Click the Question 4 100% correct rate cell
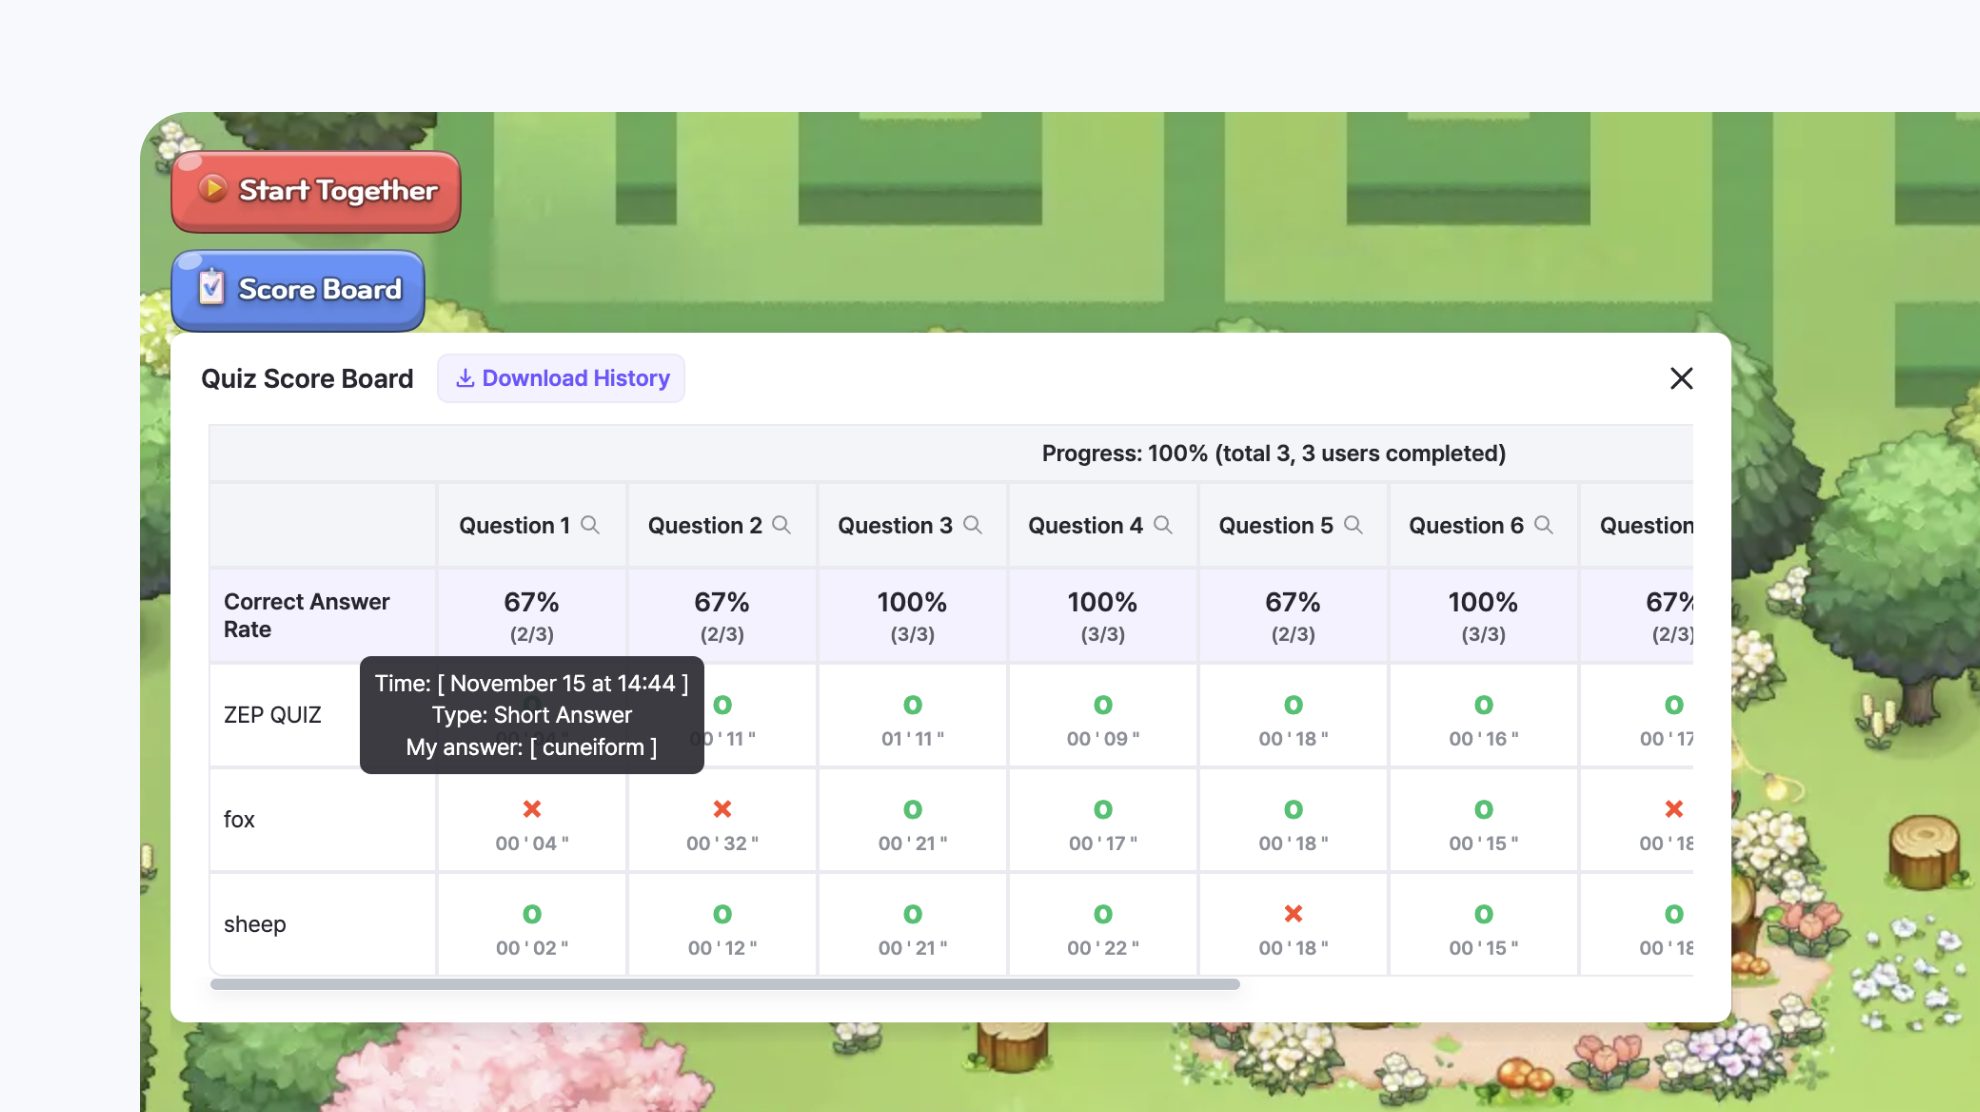The width and height of the screenshot is (1980, 1112). (1102, 616)
